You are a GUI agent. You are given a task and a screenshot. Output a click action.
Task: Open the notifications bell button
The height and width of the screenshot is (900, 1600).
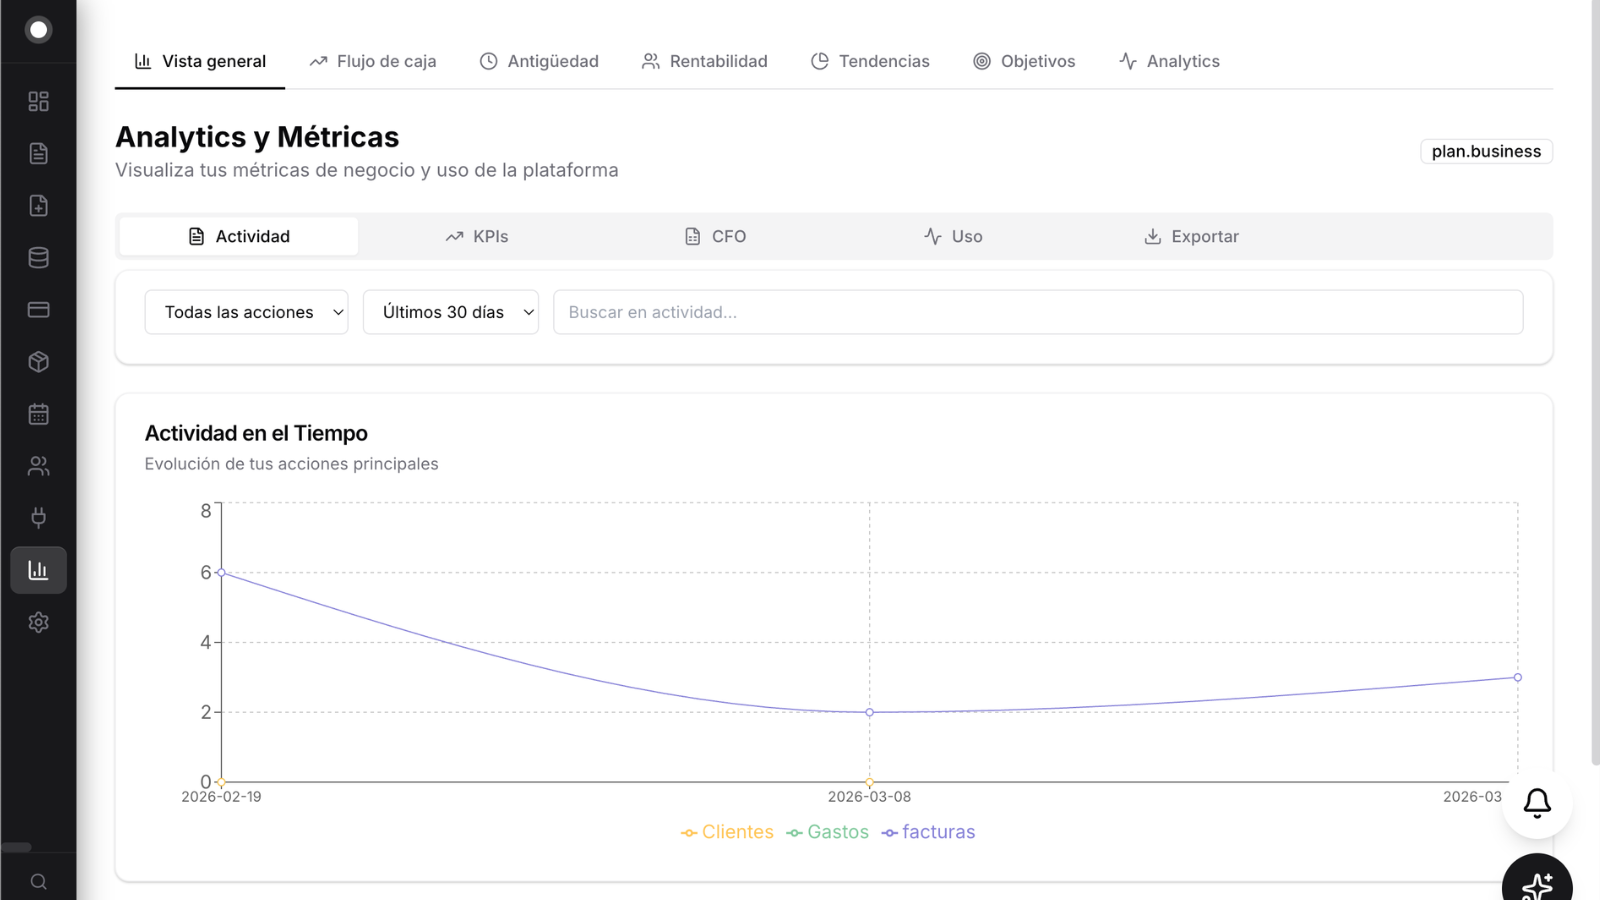1537,803
